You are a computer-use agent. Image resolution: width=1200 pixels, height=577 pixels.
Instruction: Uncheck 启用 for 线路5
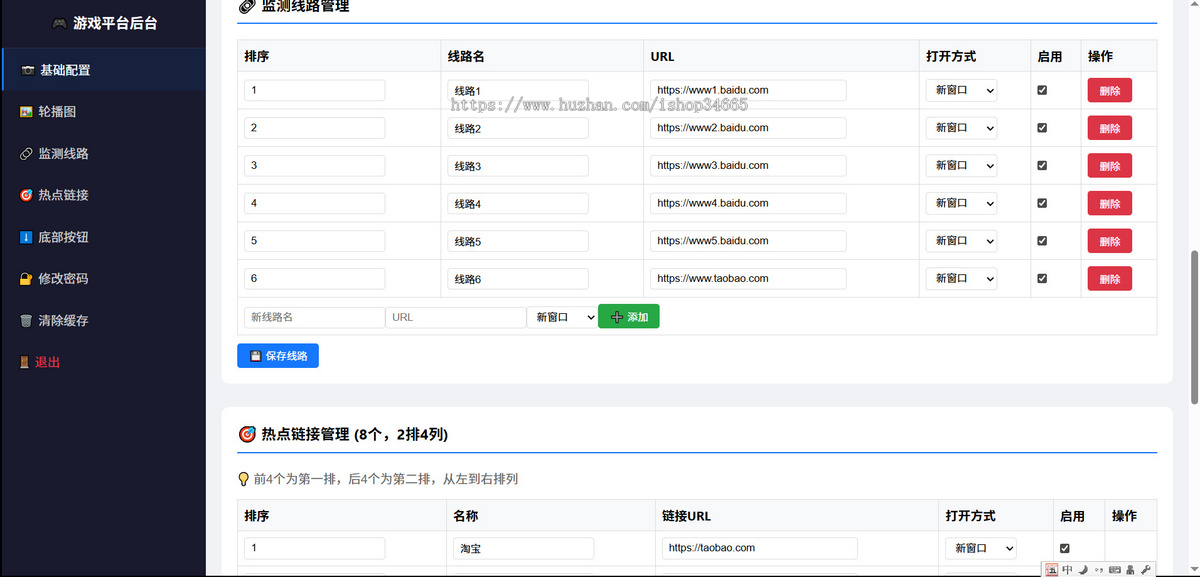click(x=1042, y=241)
